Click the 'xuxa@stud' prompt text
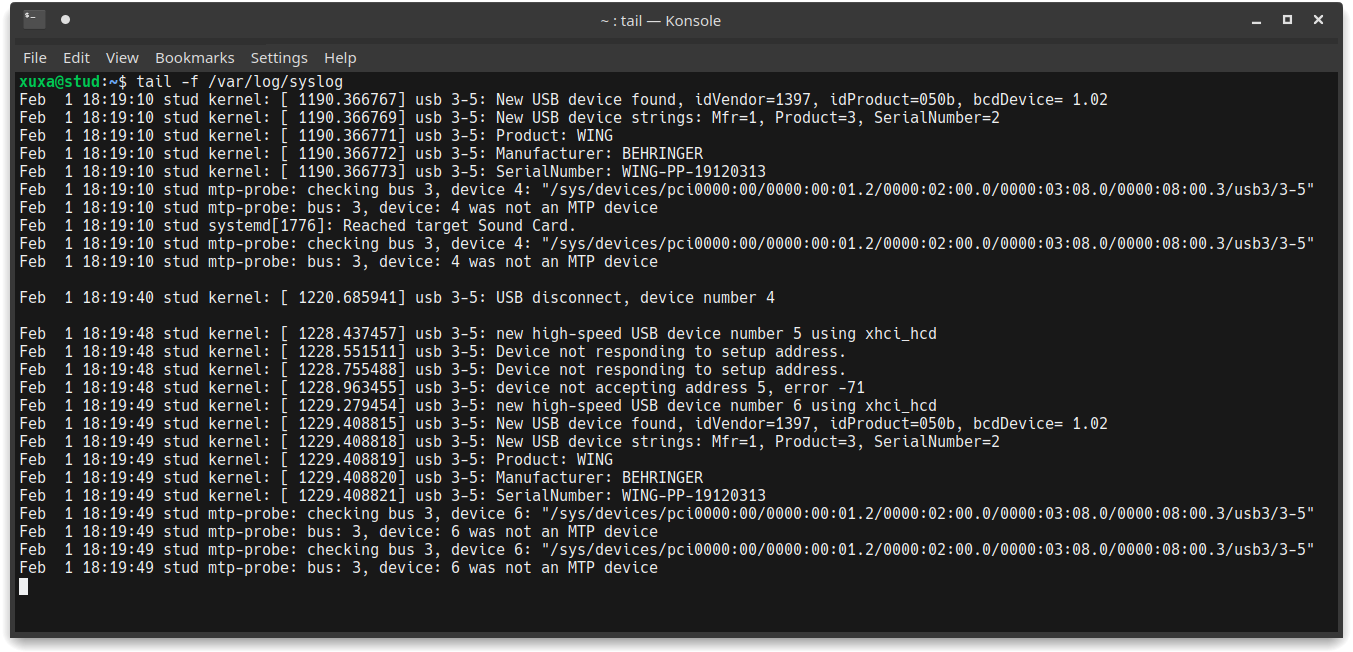The height and width of the screenshot is (652, 1353). [x=59, y=81]
